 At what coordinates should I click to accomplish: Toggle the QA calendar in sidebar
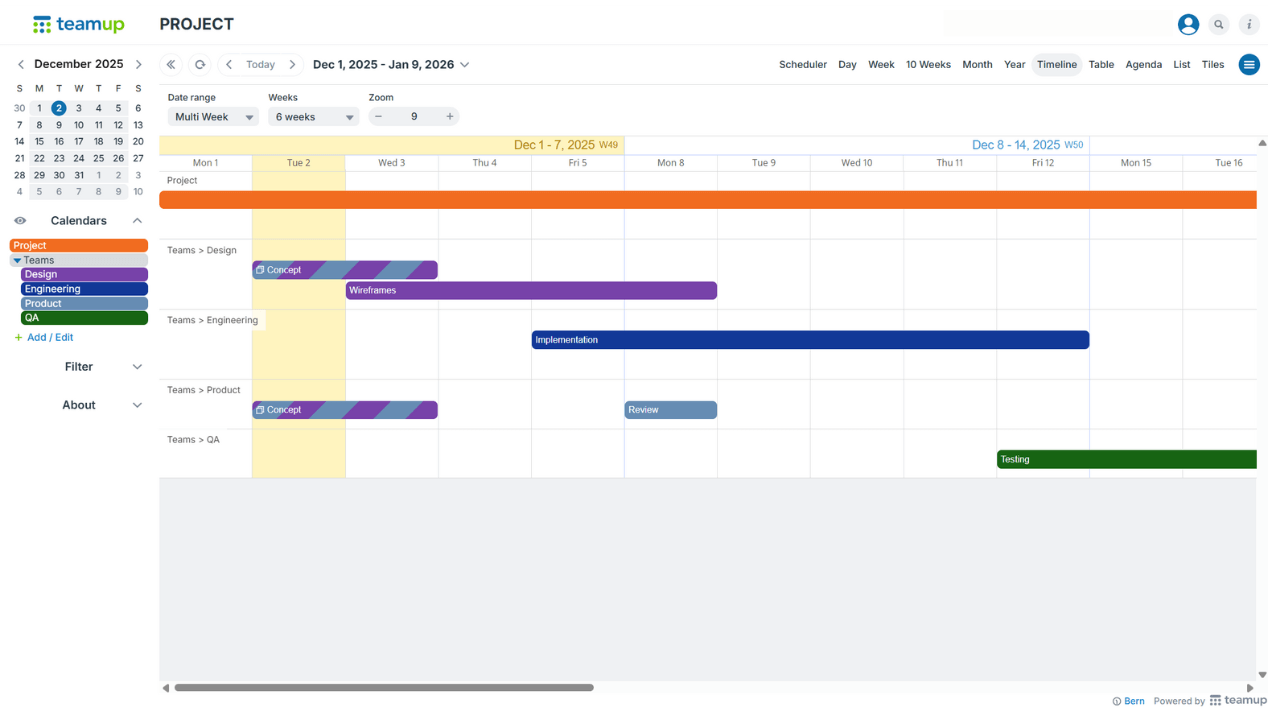click(84, 318)
